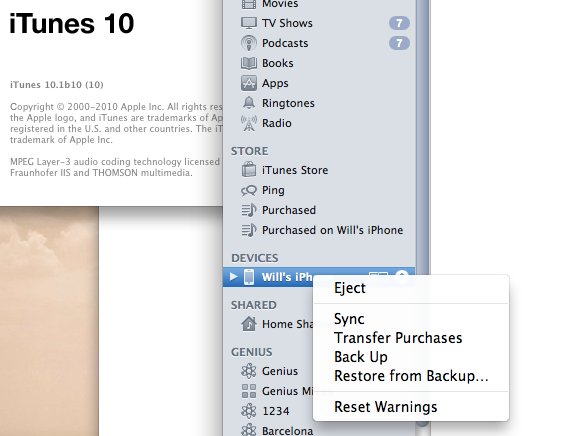The width and height of the screenshot is (561, 436).
Task: Select the Purchased playlist
Action: click(289, 210)
